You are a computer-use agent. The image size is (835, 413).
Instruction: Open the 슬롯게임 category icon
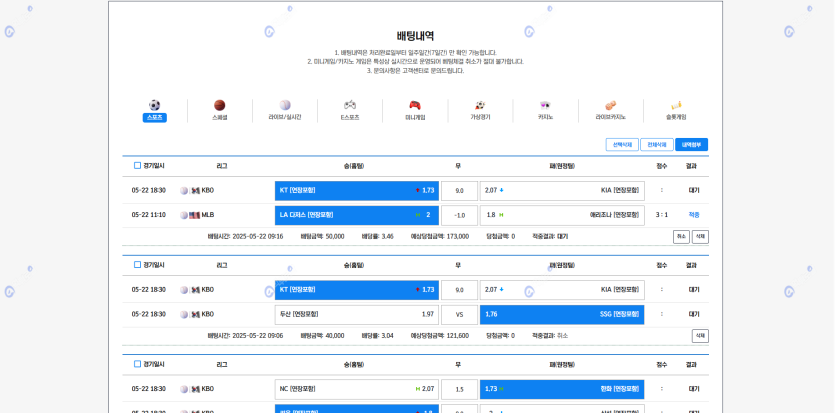[676, 106]
